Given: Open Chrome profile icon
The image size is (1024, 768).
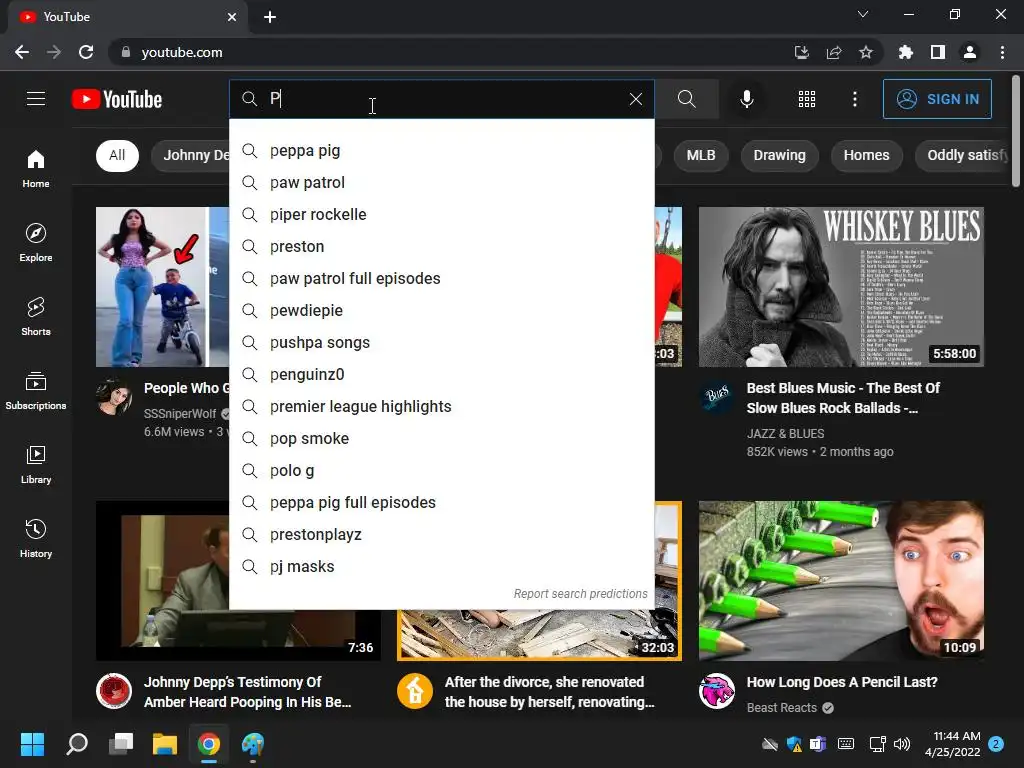Looking at the screenshot, I should (970, 52).
